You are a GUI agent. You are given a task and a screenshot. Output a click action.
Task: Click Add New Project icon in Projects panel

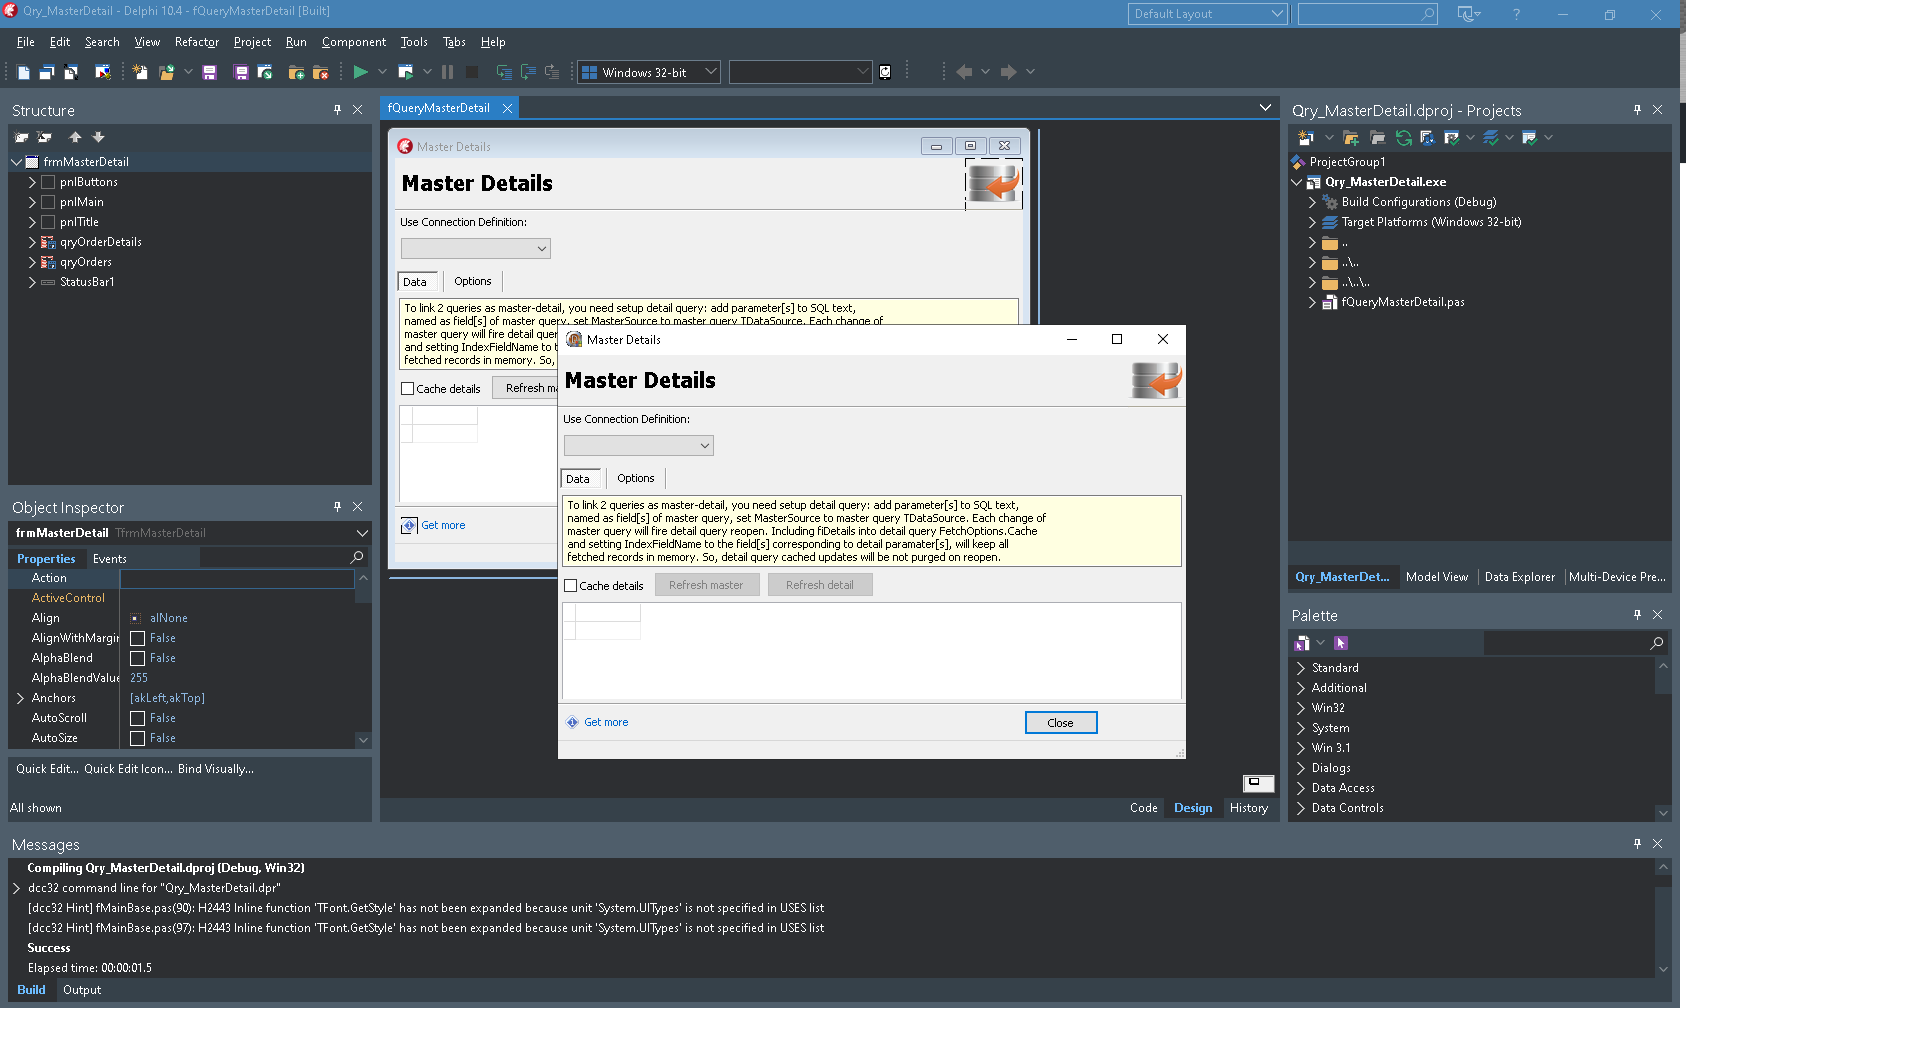1306,138
